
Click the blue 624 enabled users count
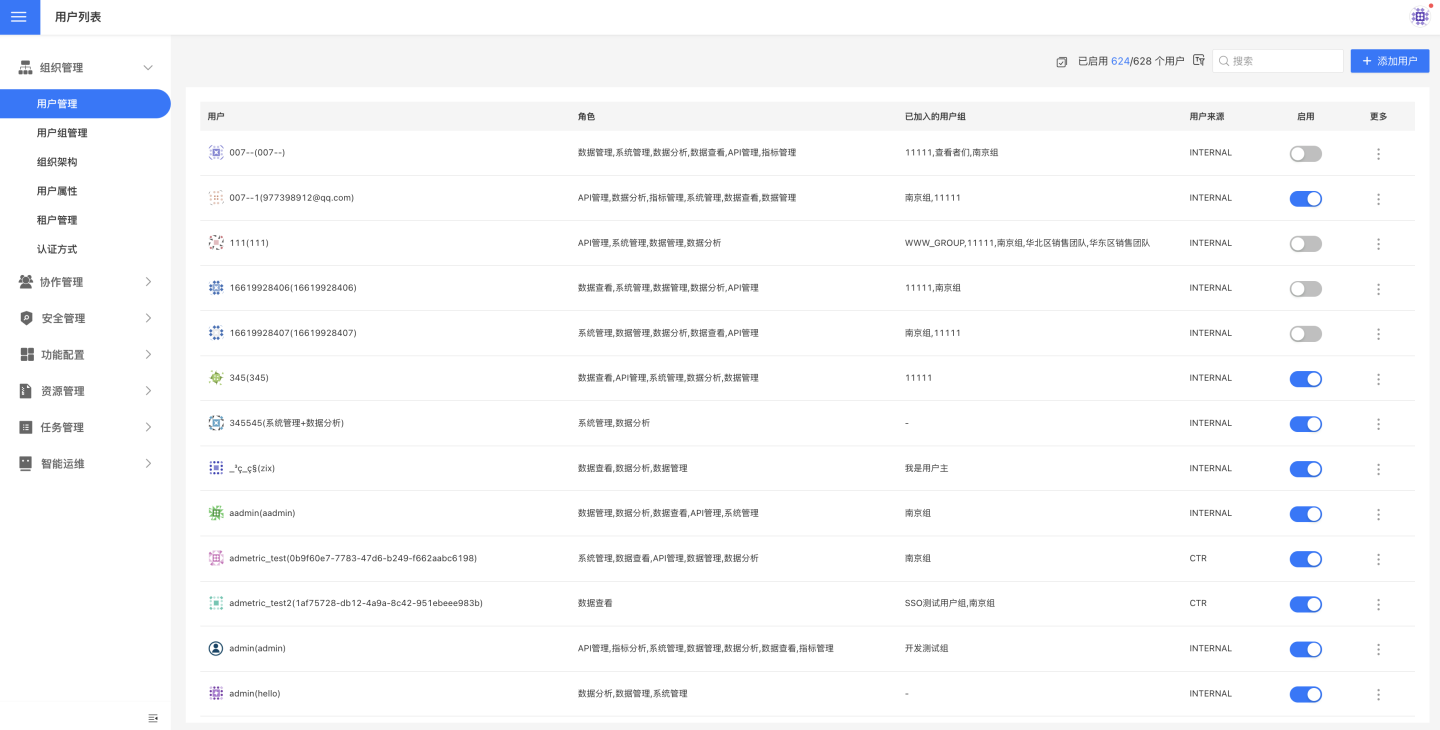(1119, 61)
